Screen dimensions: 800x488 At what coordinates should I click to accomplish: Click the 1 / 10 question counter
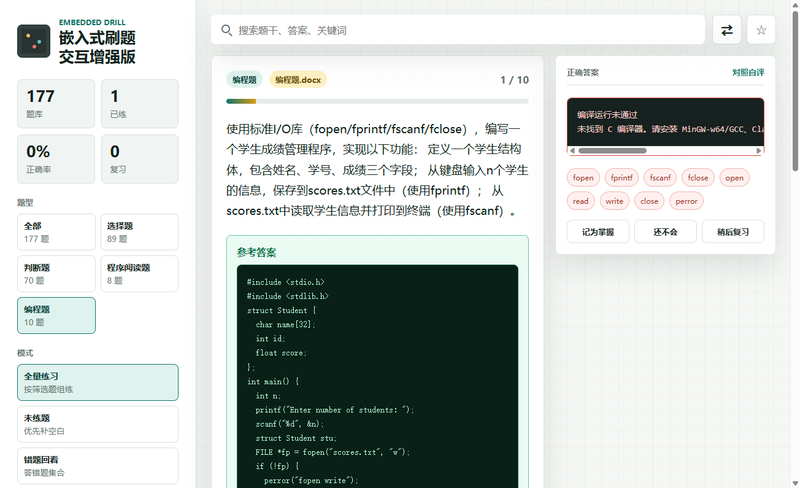tap(514, 80)
